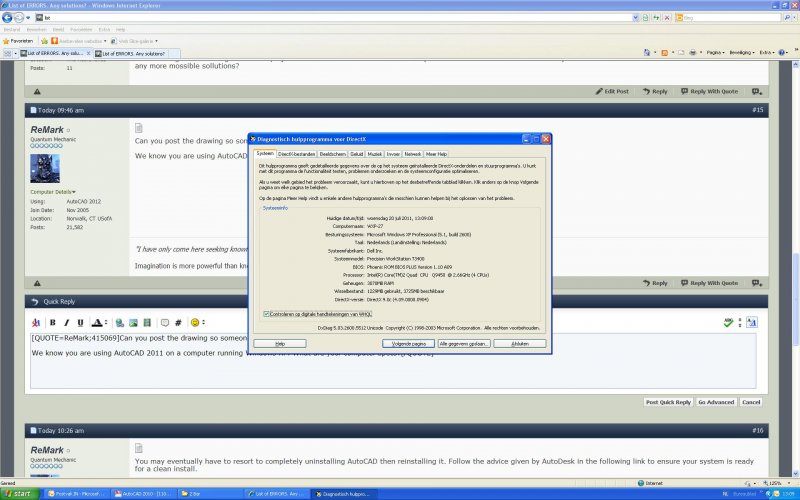This screenshot has height=500, width=800.
Task: Click ReMark's avatar thumbnail
Action: pos(45,168)
